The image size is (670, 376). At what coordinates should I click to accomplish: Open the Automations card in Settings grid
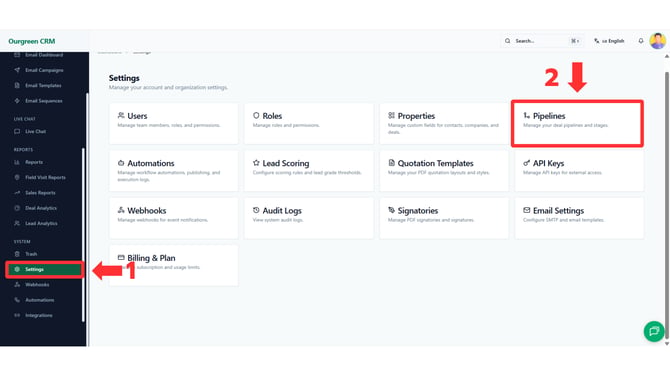(173, 171)
